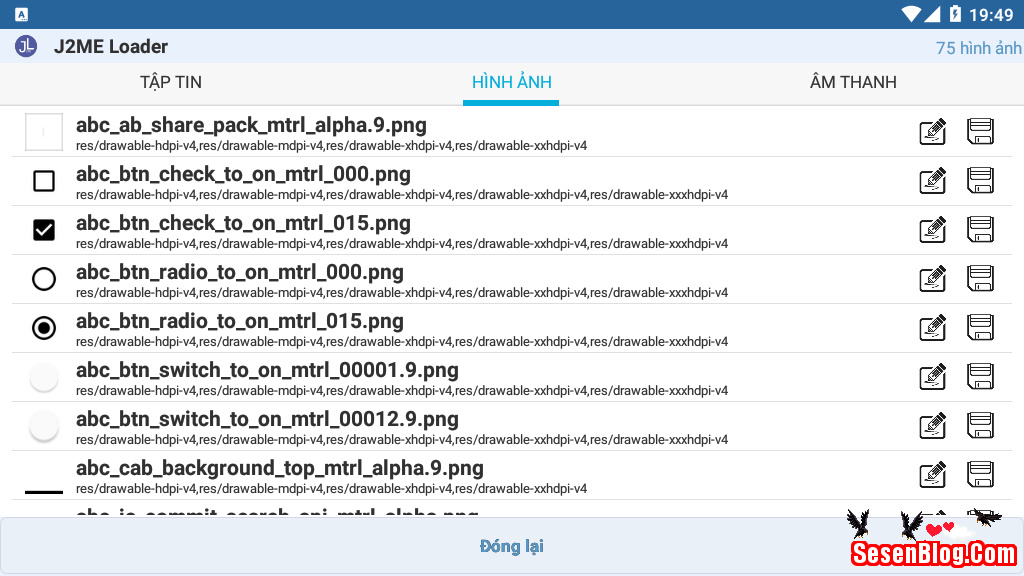The height and width of the screenshot is (576, 1024).
Task: Switch to the ÂM THANH tab
Action: pyautogui.click(x=853, y=82)
